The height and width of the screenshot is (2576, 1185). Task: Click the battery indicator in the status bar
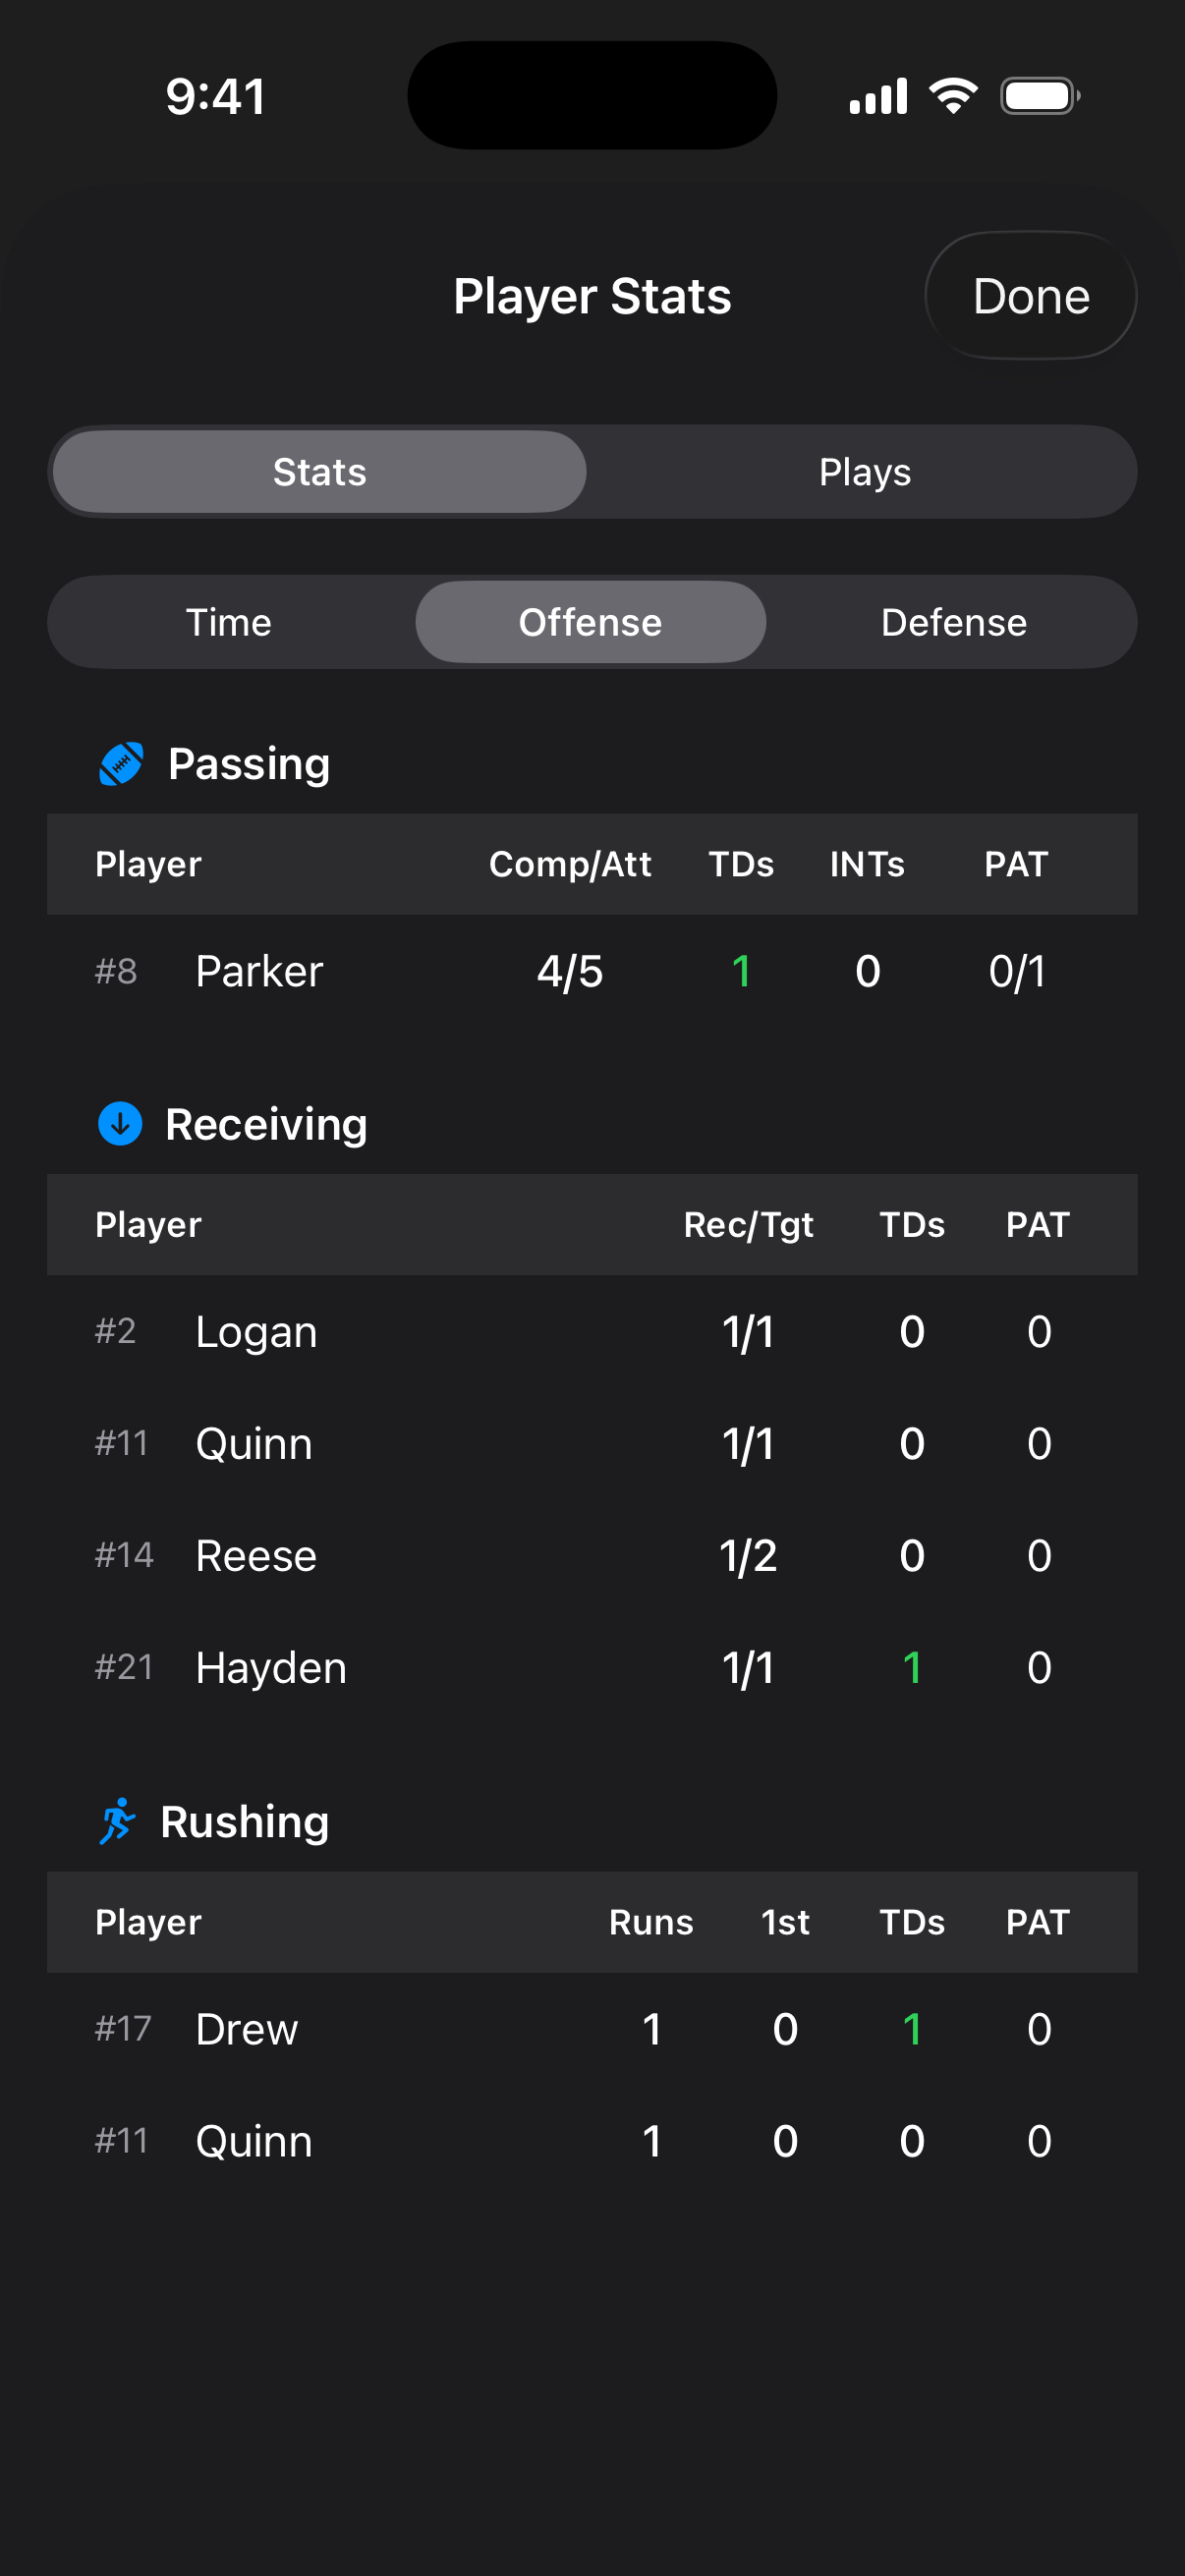pos(1038,95)
